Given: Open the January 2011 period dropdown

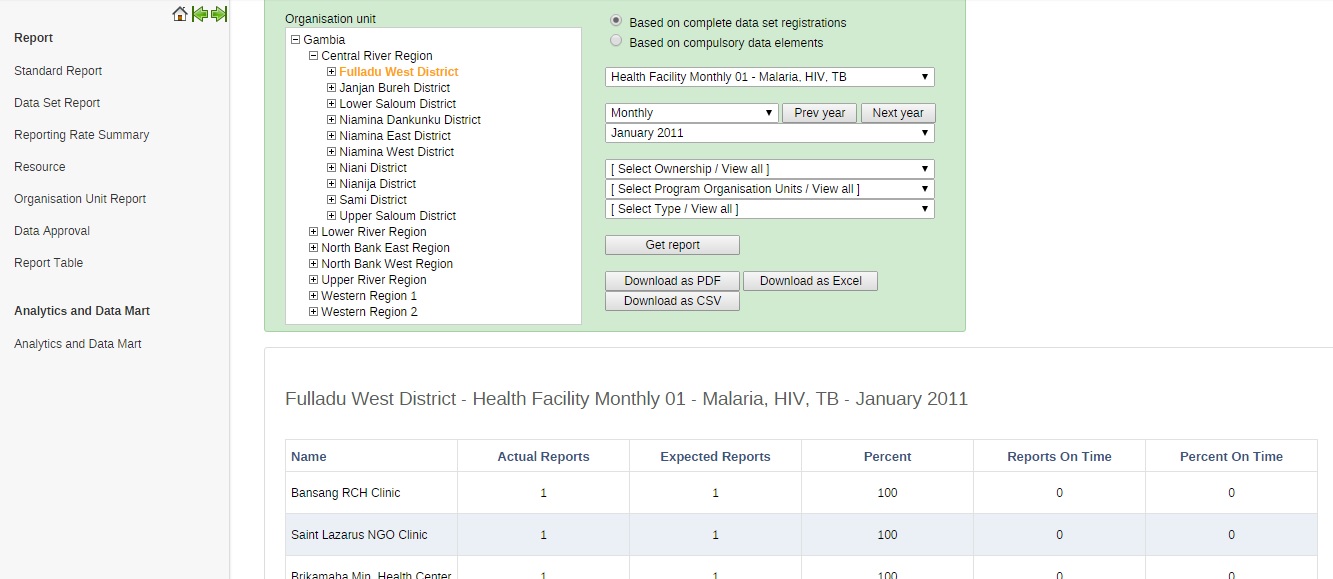Looking at the screenshot, I should [x=769, y=133].
